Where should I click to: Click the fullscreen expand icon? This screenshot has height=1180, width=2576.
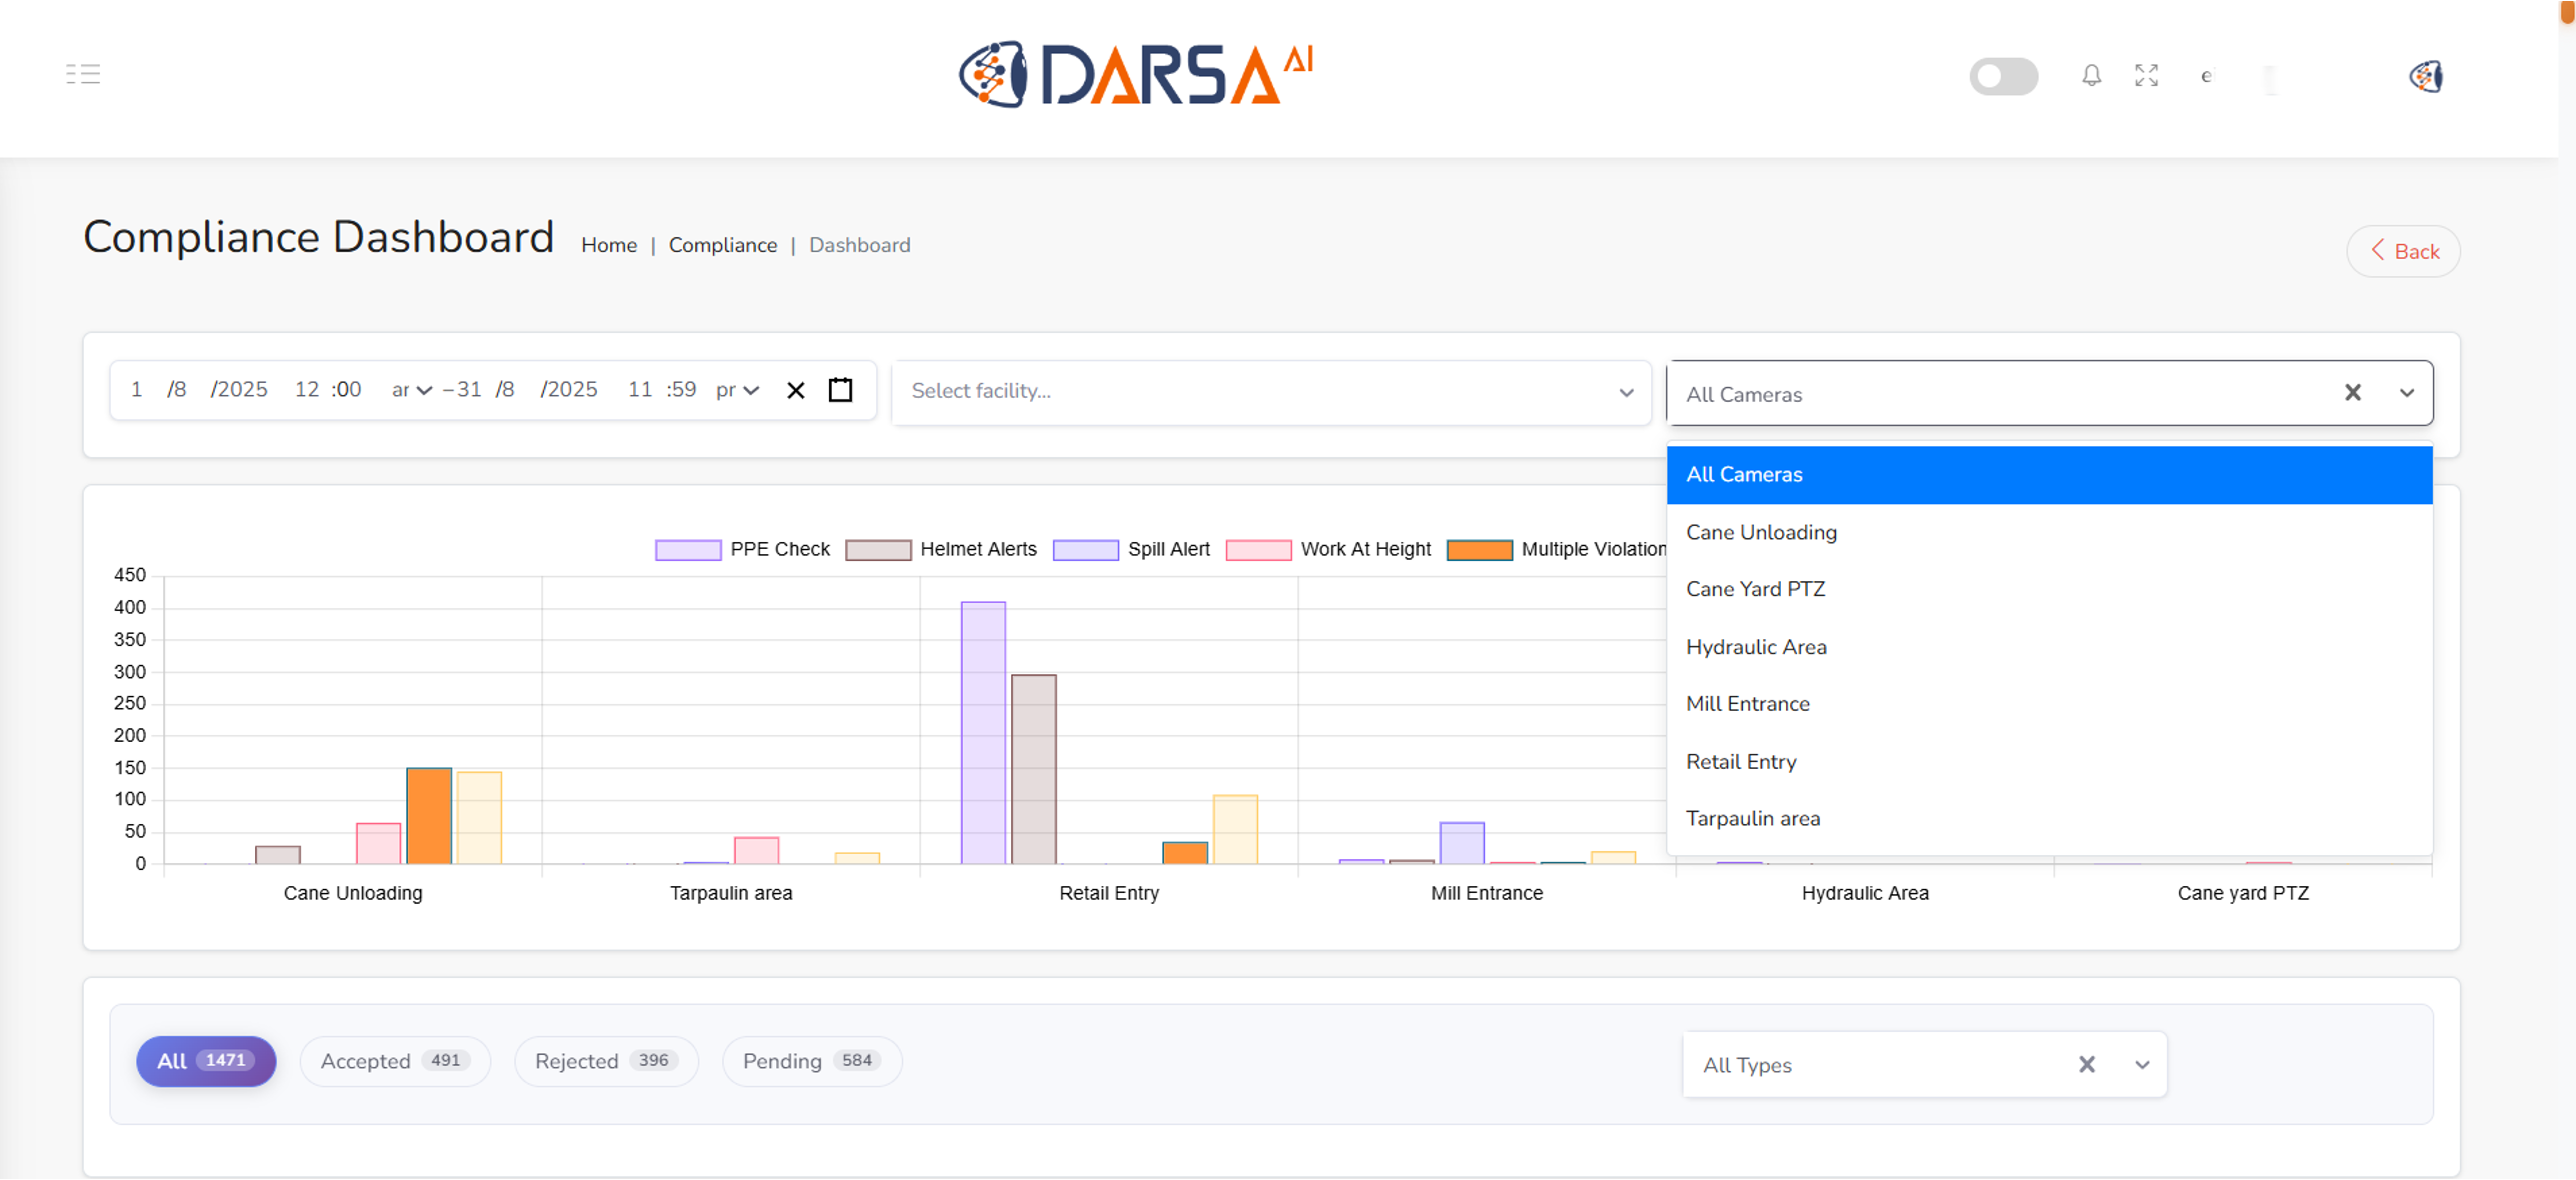pos(2146,76)
